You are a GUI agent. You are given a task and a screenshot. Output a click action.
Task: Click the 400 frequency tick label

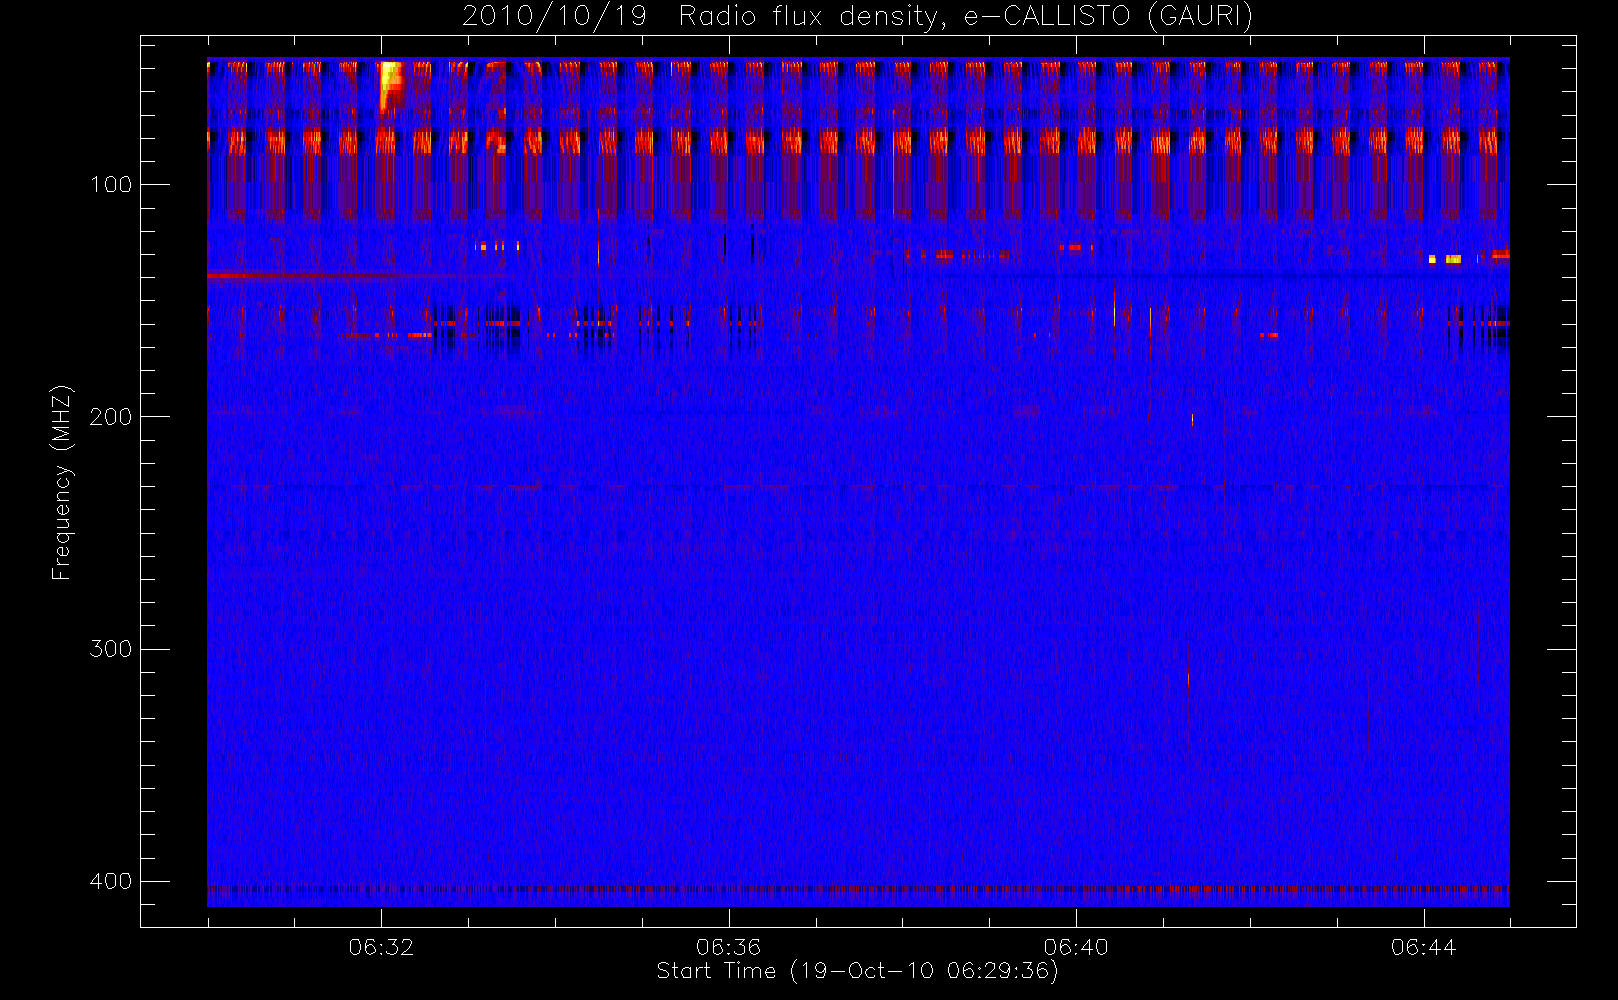point(110,881)
